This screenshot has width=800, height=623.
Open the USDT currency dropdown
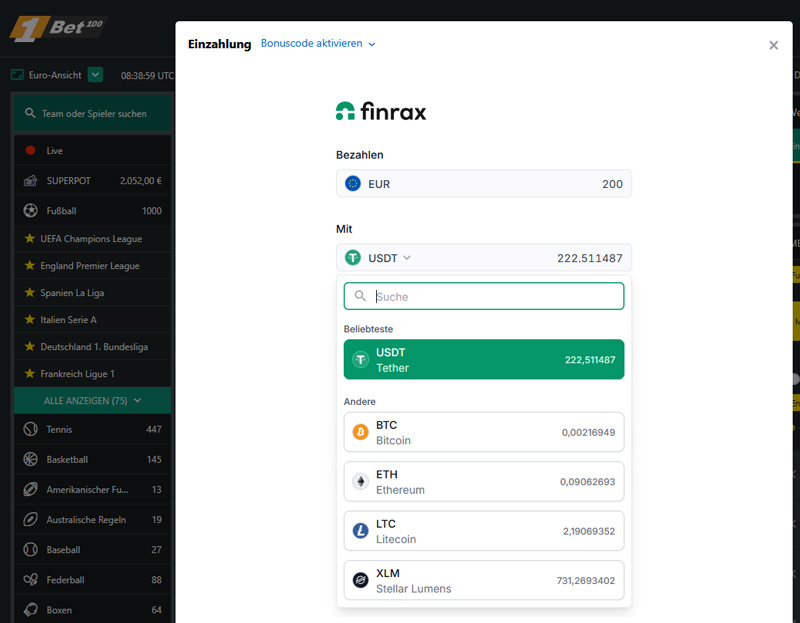tap(389, 258)
